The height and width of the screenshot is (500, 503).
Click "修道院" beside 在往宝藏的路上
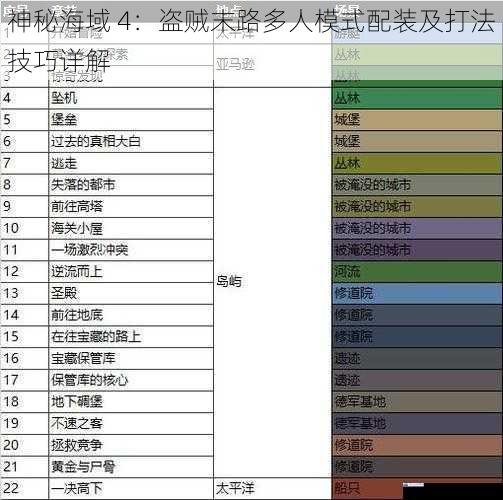click(x=417, y=337)
